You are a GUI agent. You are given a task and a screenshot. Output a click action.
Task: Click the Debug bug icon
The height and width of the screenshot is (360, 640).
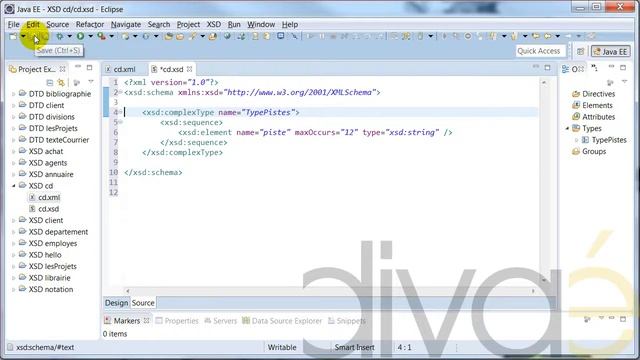click(60, 36)
